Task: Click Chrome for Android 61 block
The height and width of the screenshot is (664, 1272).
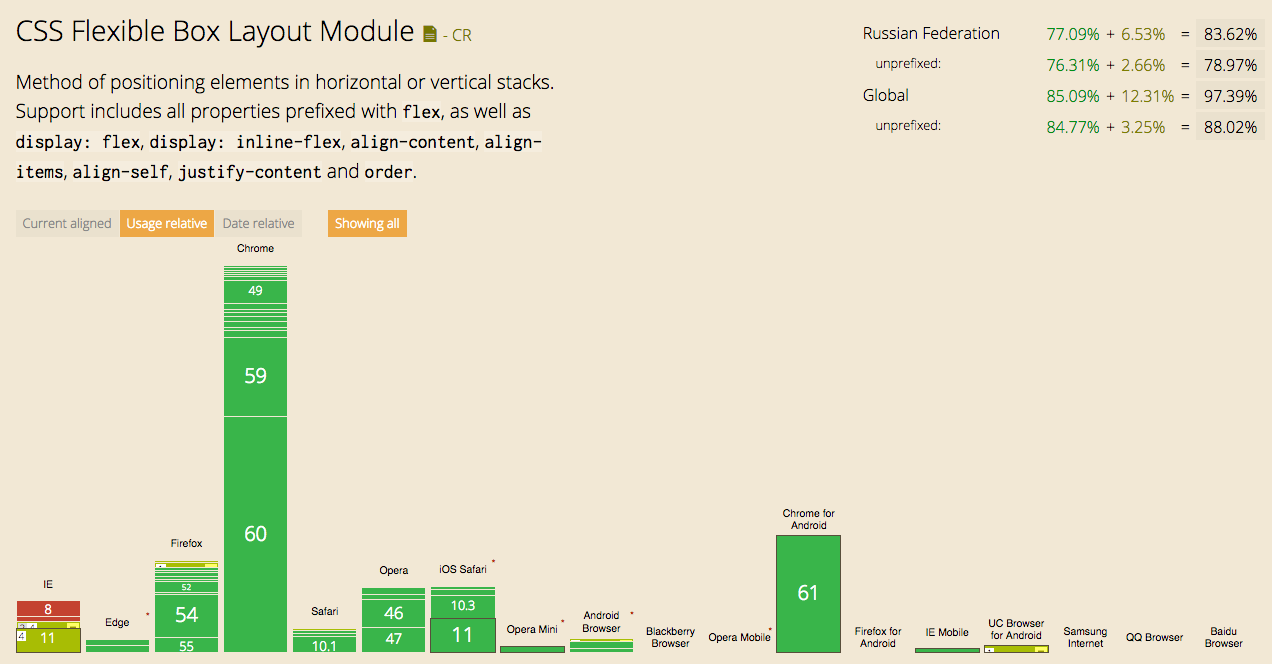Action: coord(808,593)
